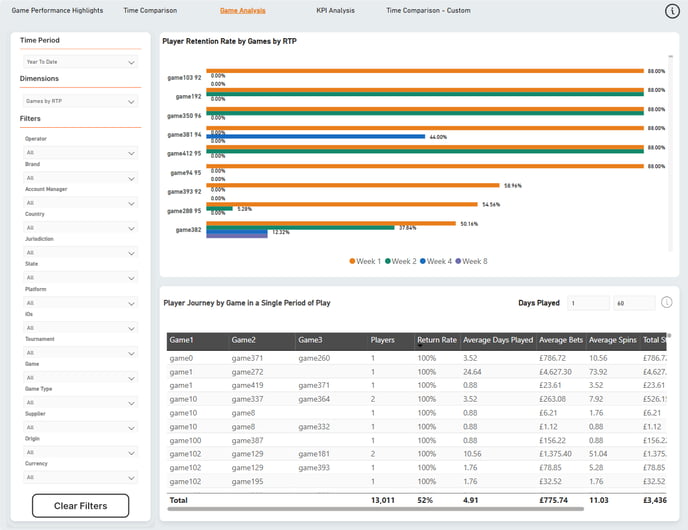Click the info icon in top-right corner
Viewport: 688px width, 530px height.
pos(672,11)
